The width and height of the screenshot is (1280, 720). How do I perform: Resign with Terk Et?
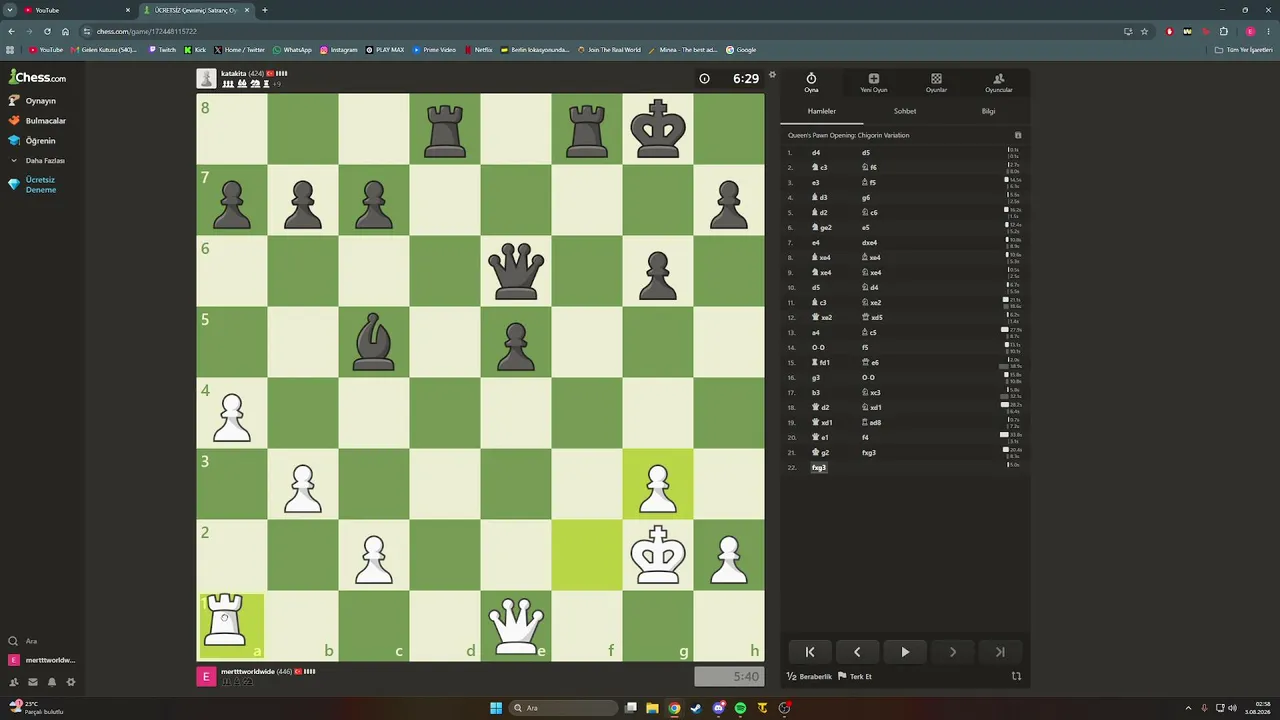[855, 677]
